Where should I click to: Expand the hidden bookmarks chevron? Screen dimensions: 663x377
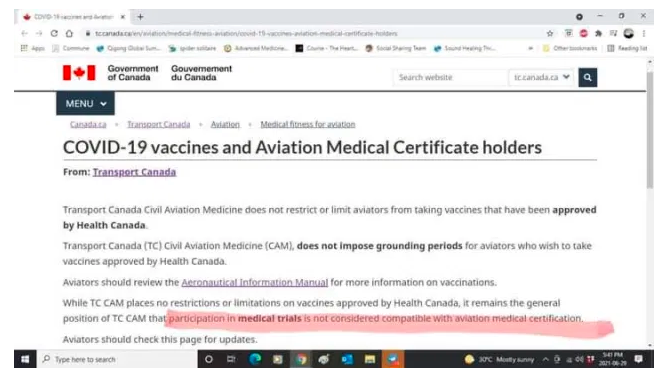pos(530,48)
